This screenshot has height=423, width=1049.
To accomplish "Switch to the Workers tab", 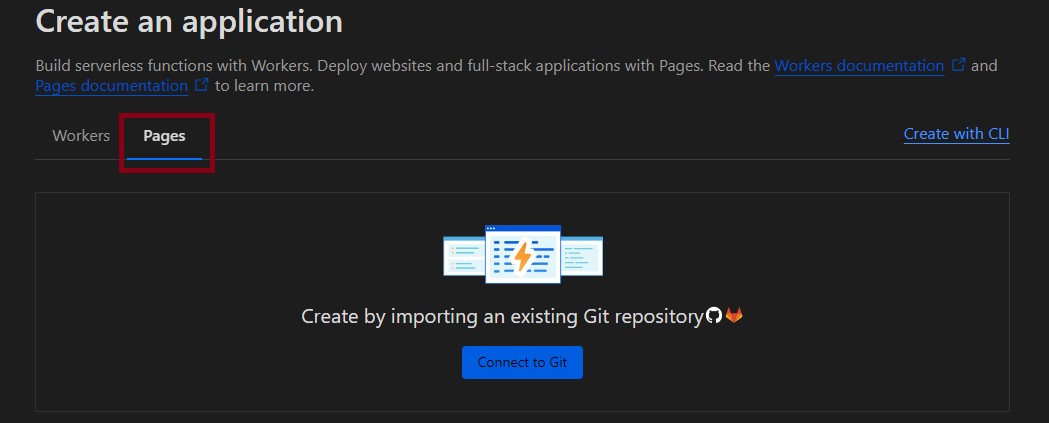I will tap(81, 136).
